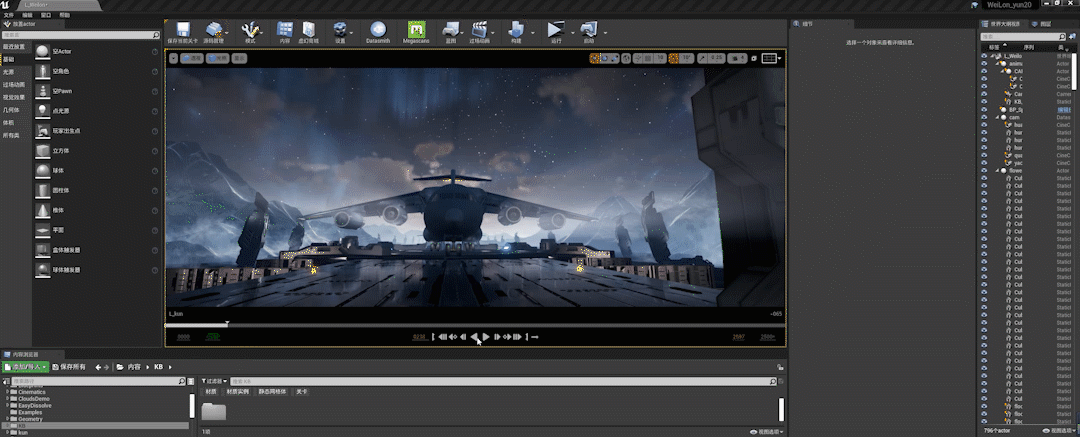Open the Settings toolbar icon
The height and width of the screenshot is (437, 1080).
click(x=340, y=30)
